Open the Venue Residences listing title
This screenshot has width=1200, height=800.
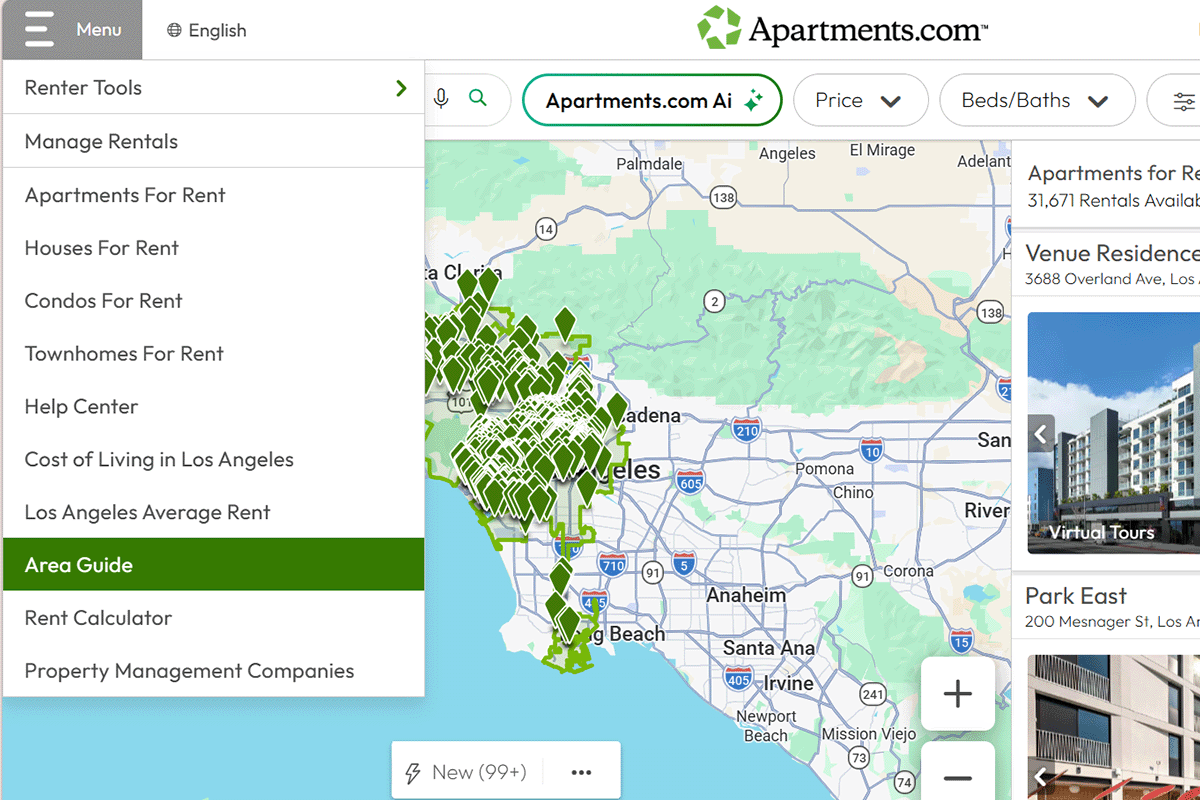click(x=1112, y=253)
